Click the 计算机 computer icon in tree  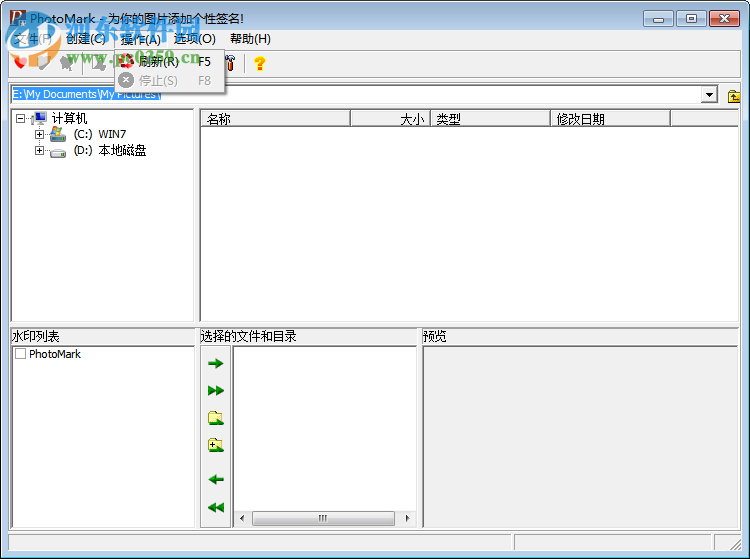(39, 118)
